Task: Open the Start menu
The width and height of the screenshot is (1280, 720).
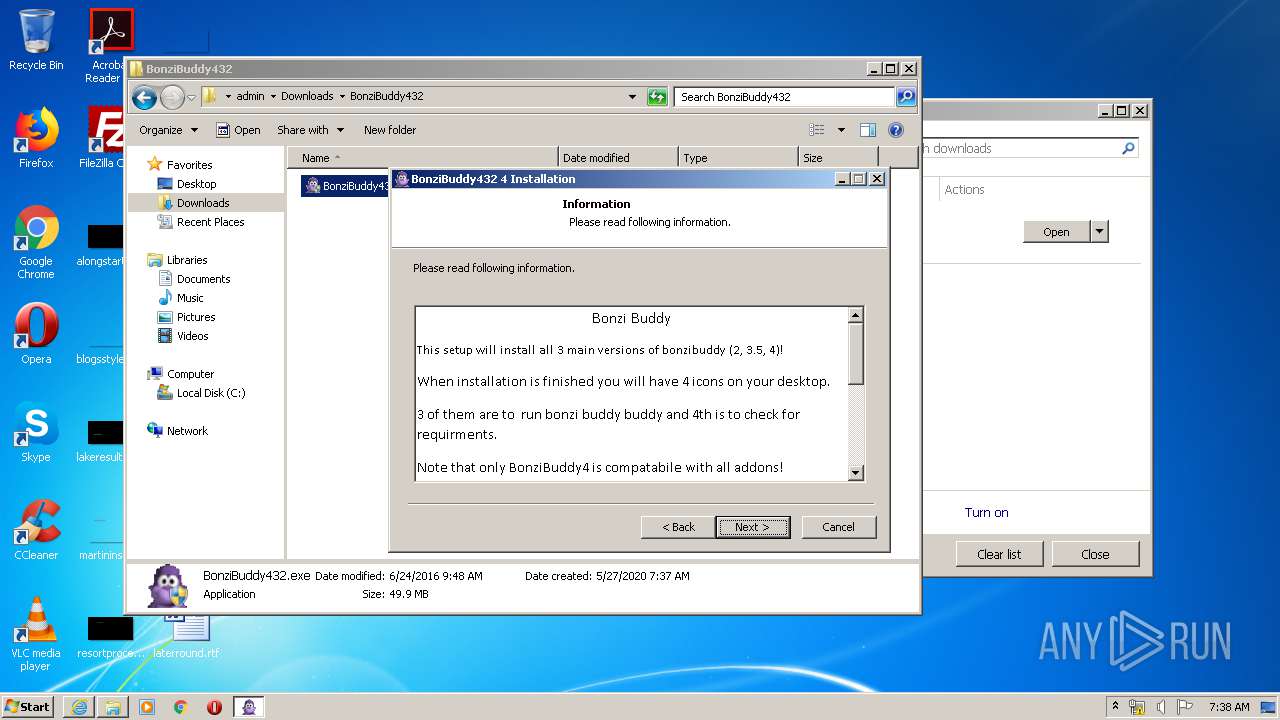Action: pos(28,707)
